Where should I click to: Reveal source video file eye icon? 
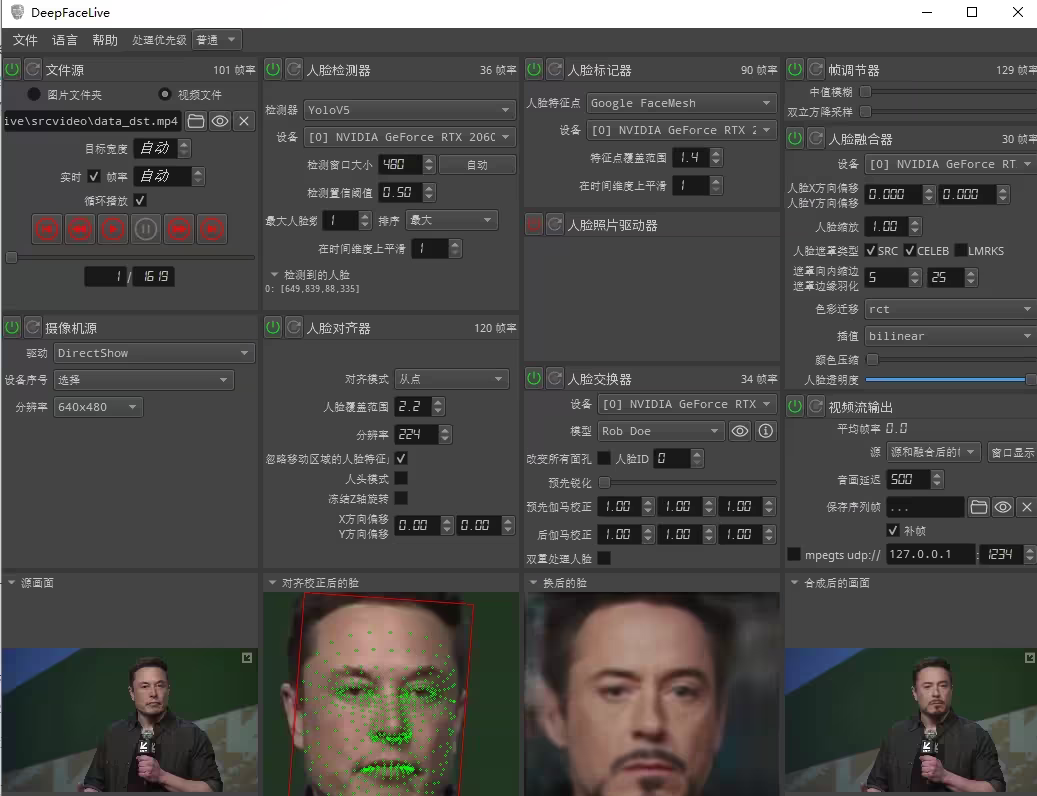click(x=220, y=121)
